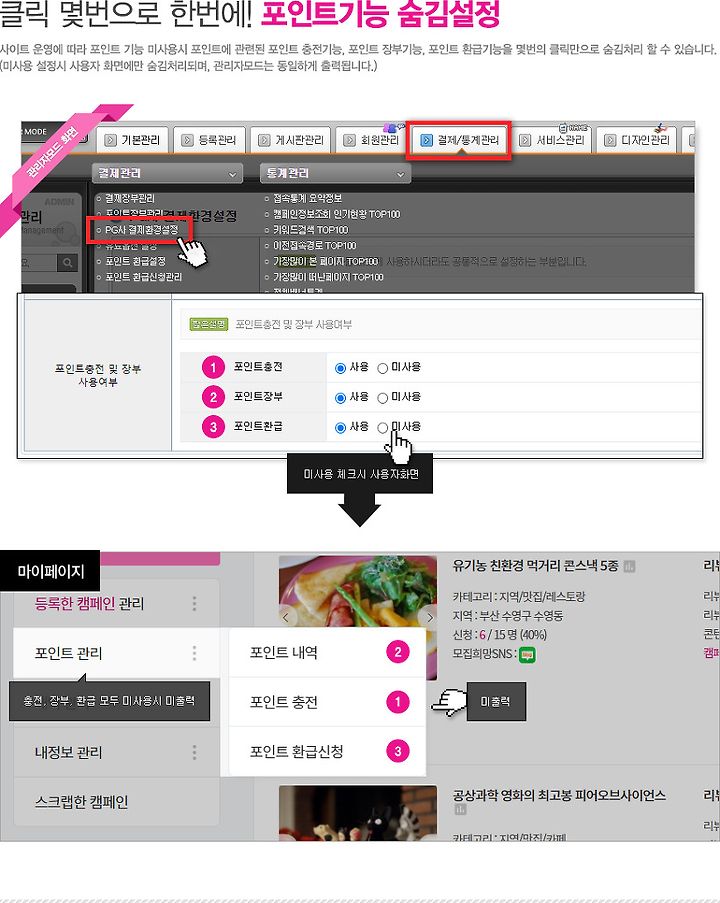This screenshot has height=903, width=720.
Task: Select 미사용 radio for 포인트환급
Action: tap(382, 428)
